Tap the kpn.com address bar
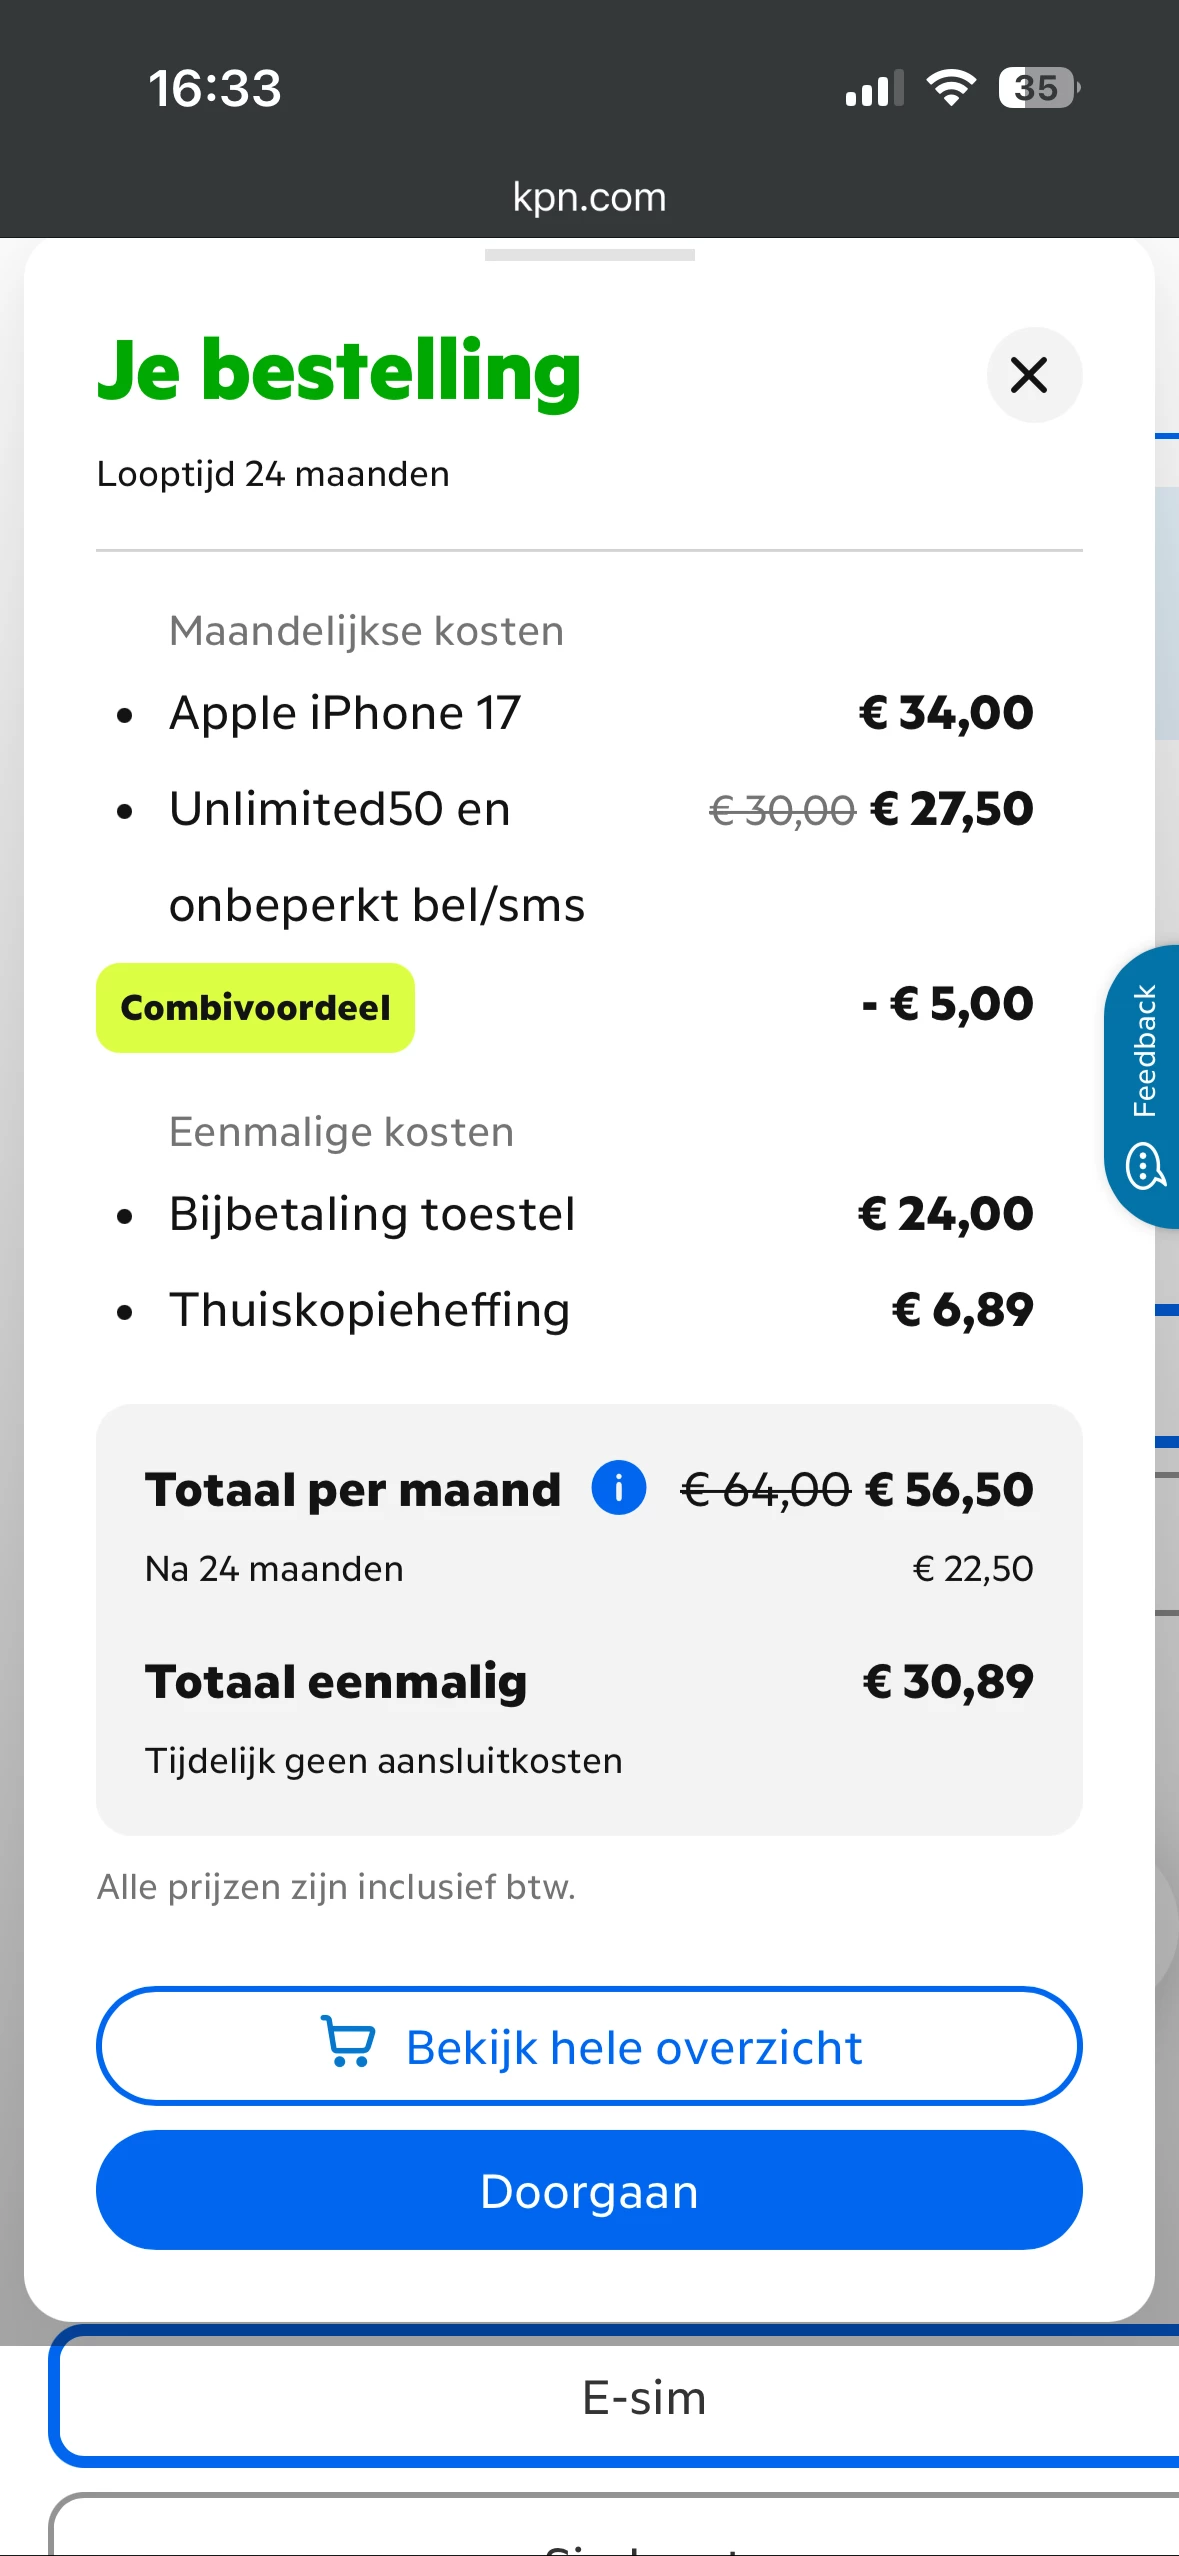Screen dimensions: 1179x2556 pyautogui.click(x=589, y=197)
